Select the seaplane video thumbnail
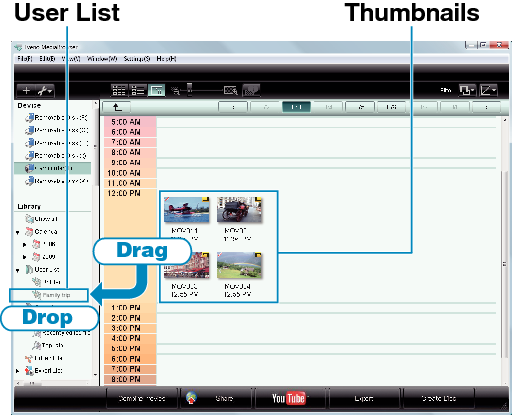 pos(186,209)
